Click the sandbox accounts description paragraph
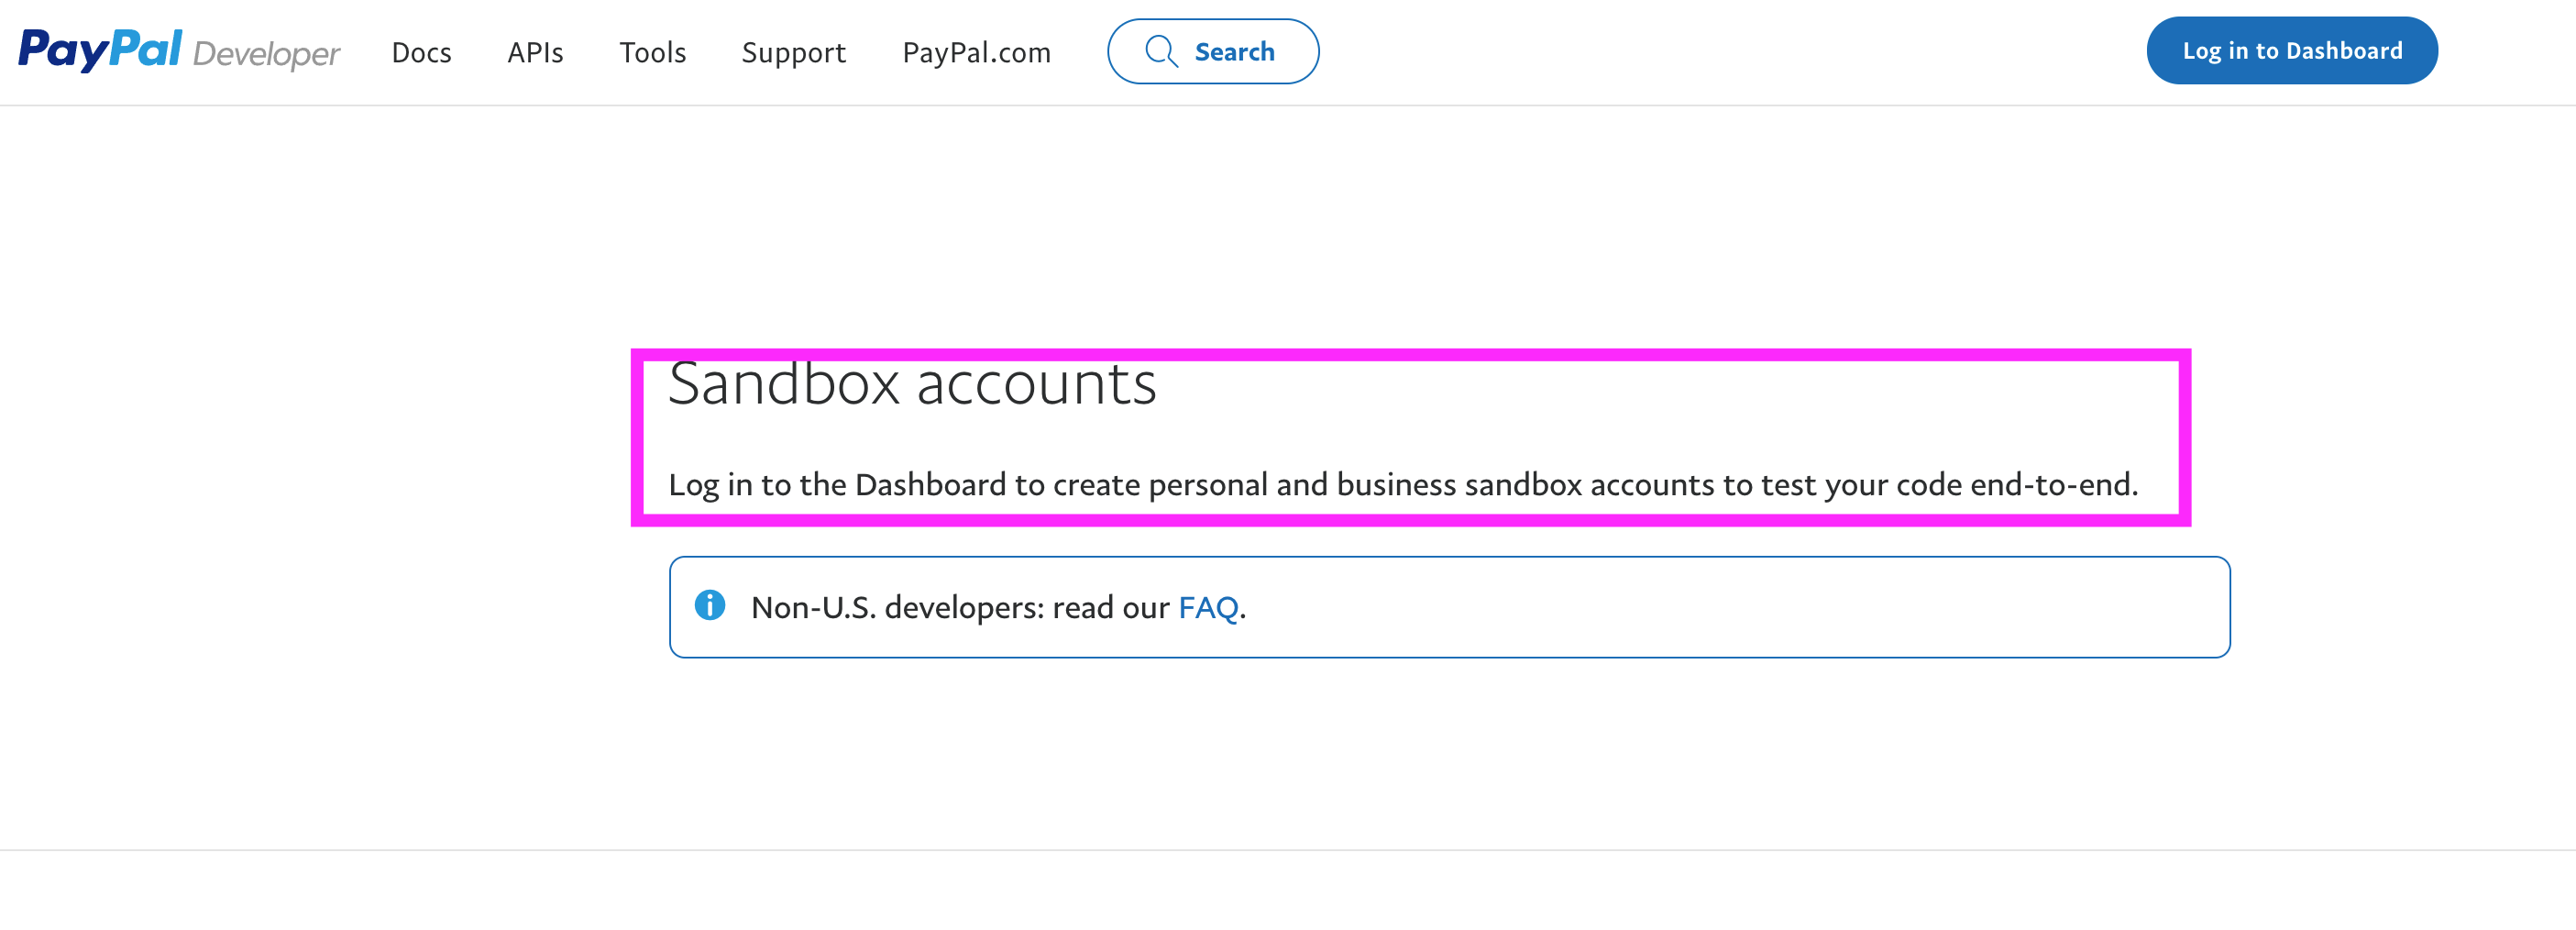This screenshot has height=930, width=2576. 1402,485
